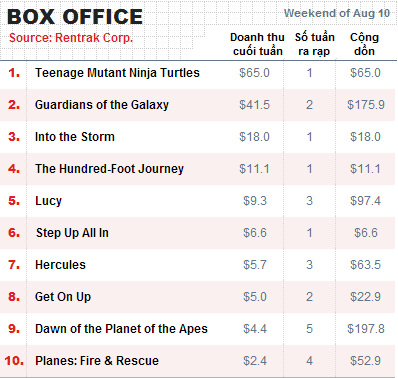
Task: Click the Source: Rentrak Corp. text
Action: click(71, 38)
